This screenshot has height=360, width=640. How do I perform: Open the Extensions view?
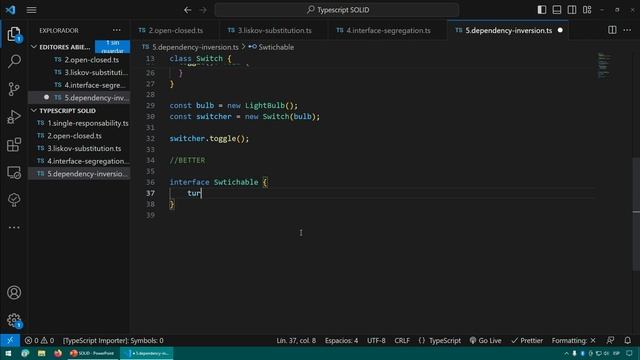14,144
